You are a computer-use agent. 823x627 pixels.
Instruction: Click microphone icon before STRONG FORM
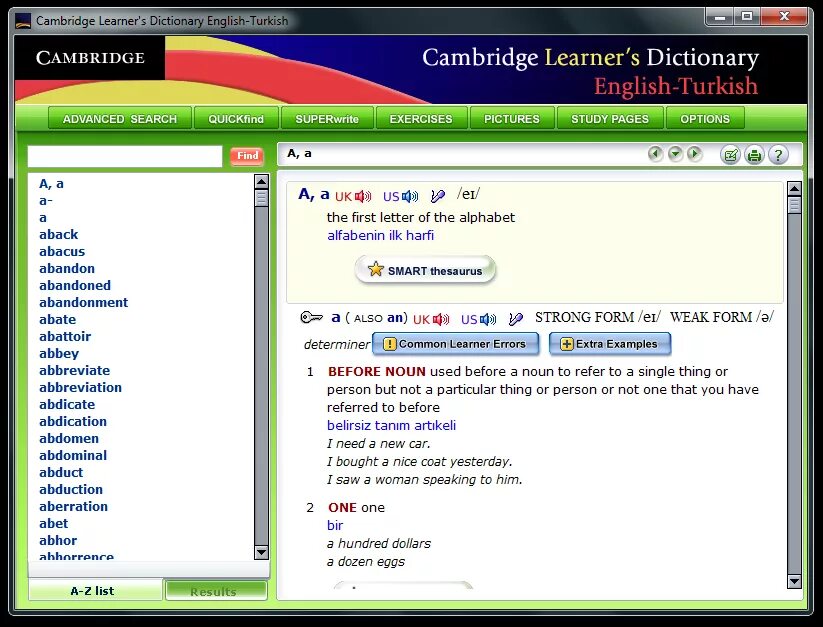[x=516, y=318]
